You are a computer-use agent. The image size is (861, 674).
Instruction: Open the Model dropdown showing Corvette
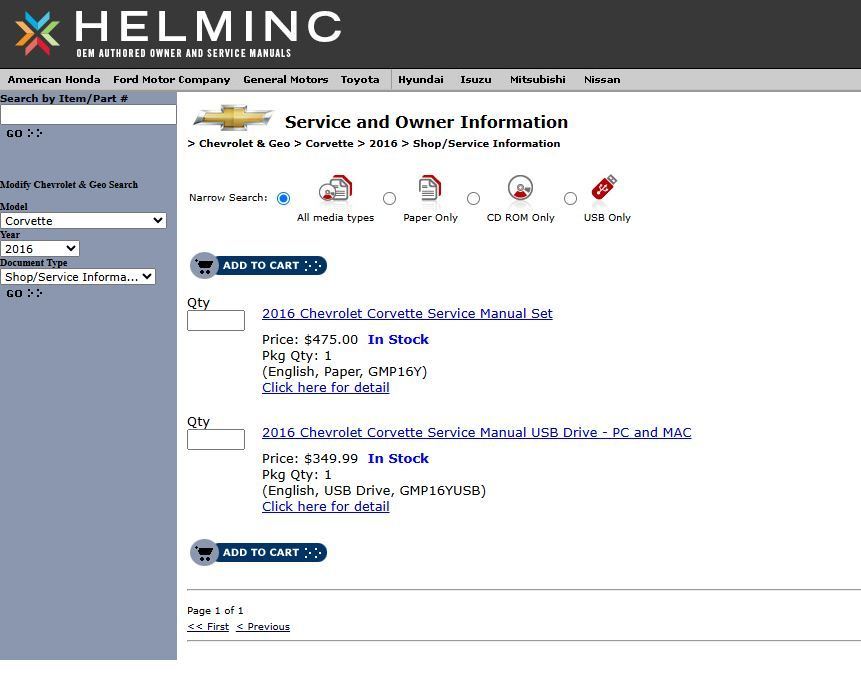[83, 220]
